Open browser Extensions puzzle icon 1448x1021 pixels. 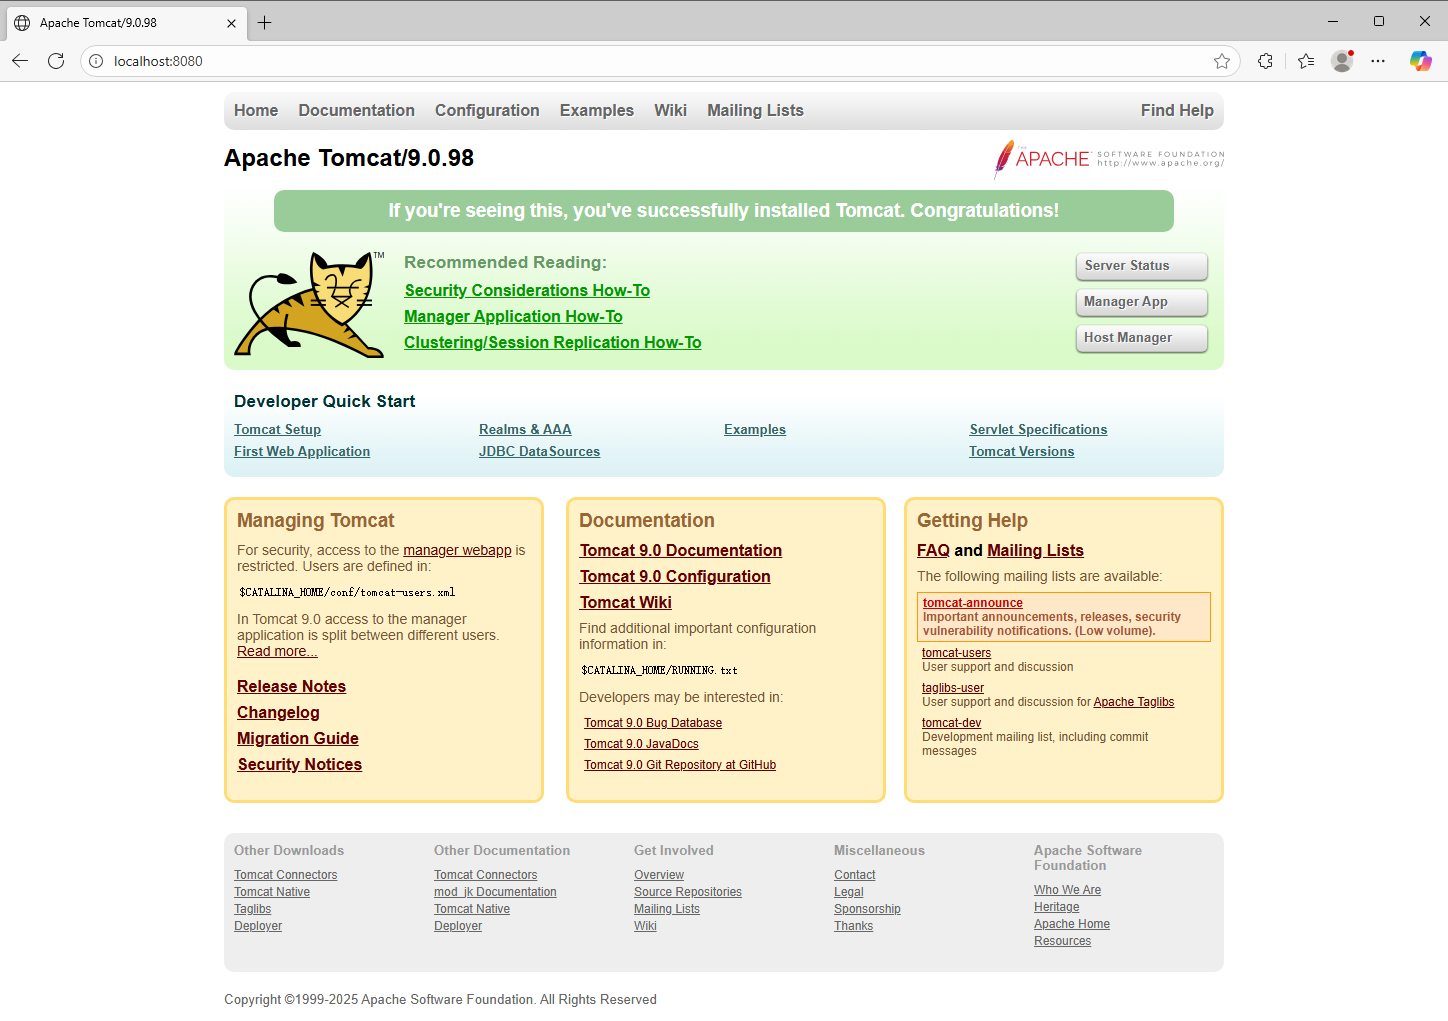pyautogui.click(x=1265, y=61)
